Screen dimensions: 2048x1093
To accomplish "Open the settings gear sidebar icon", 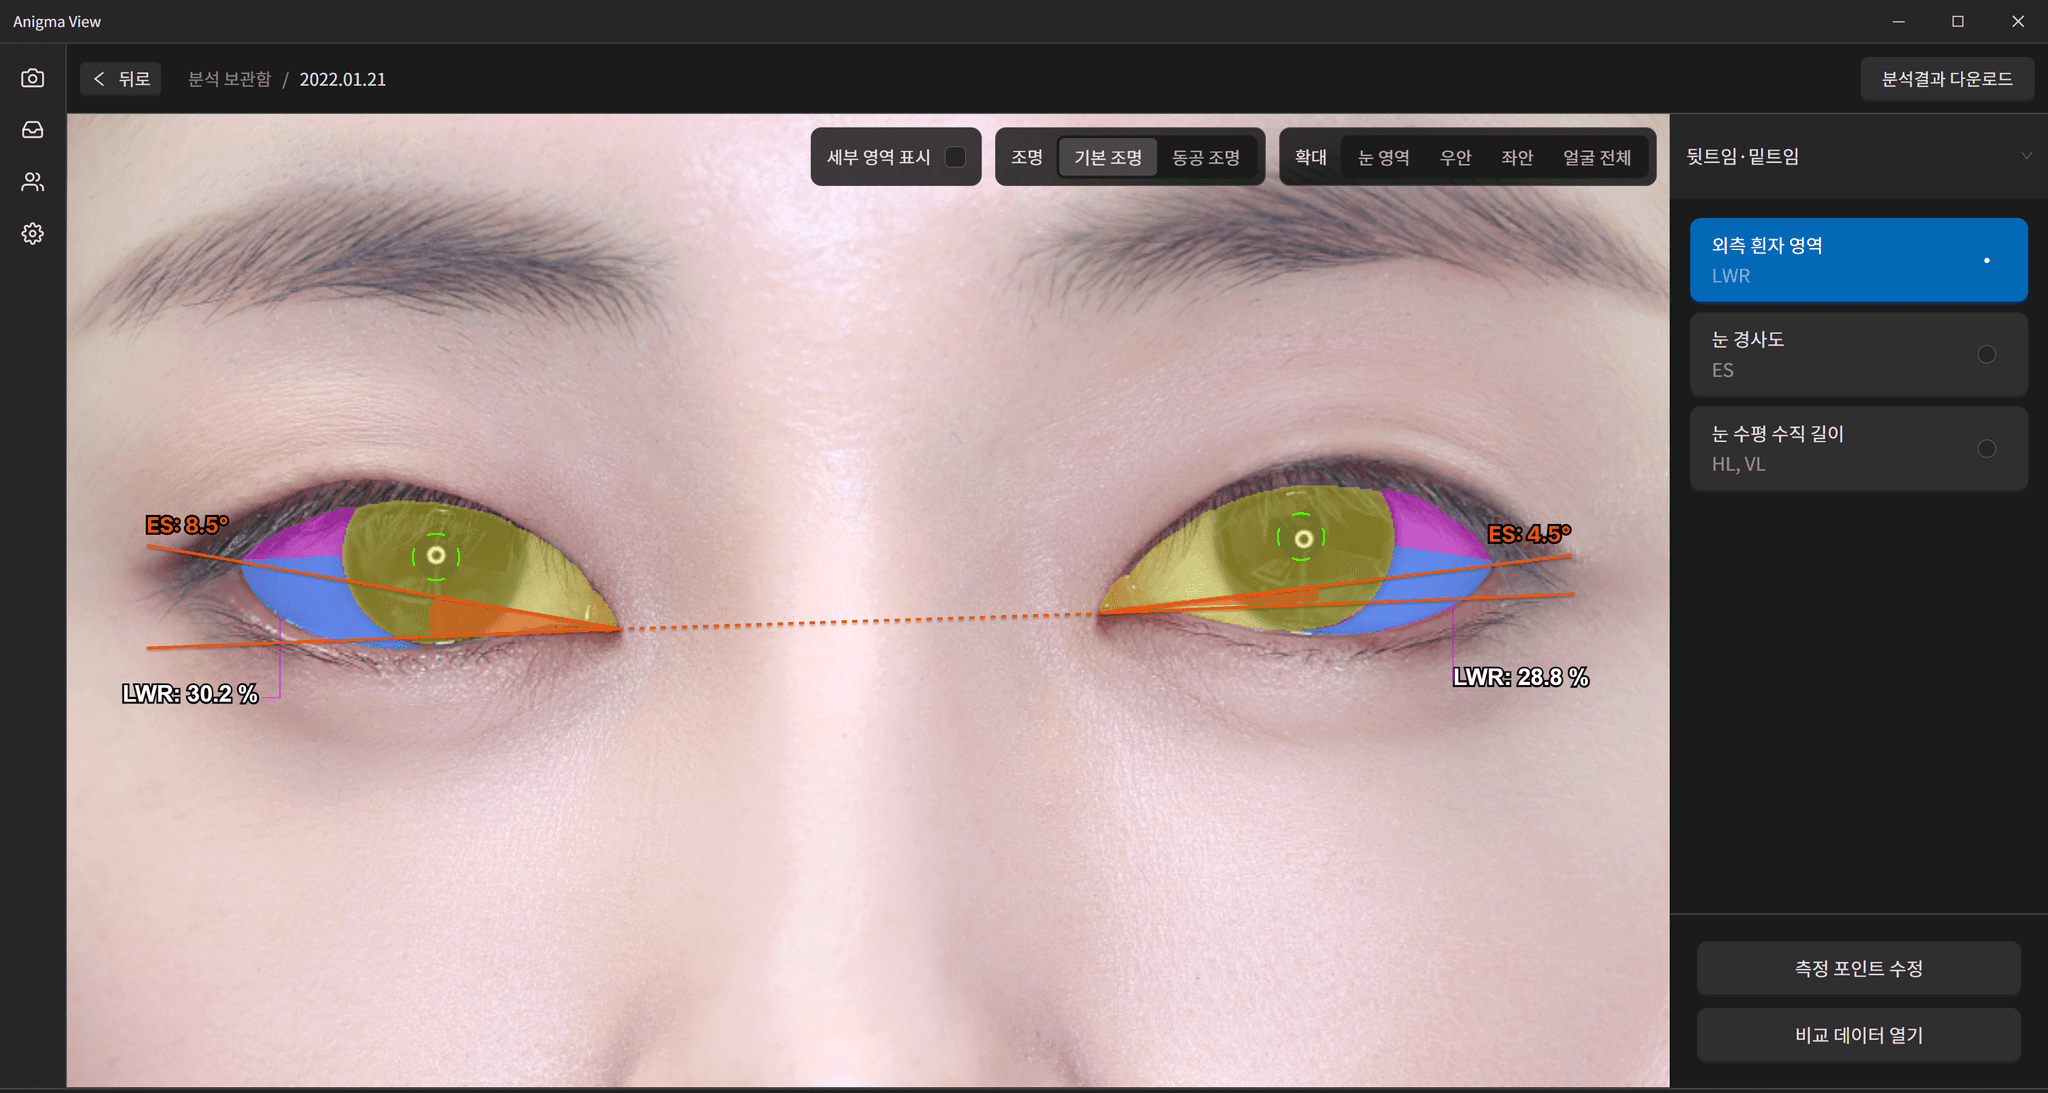I will pos(33,234).
